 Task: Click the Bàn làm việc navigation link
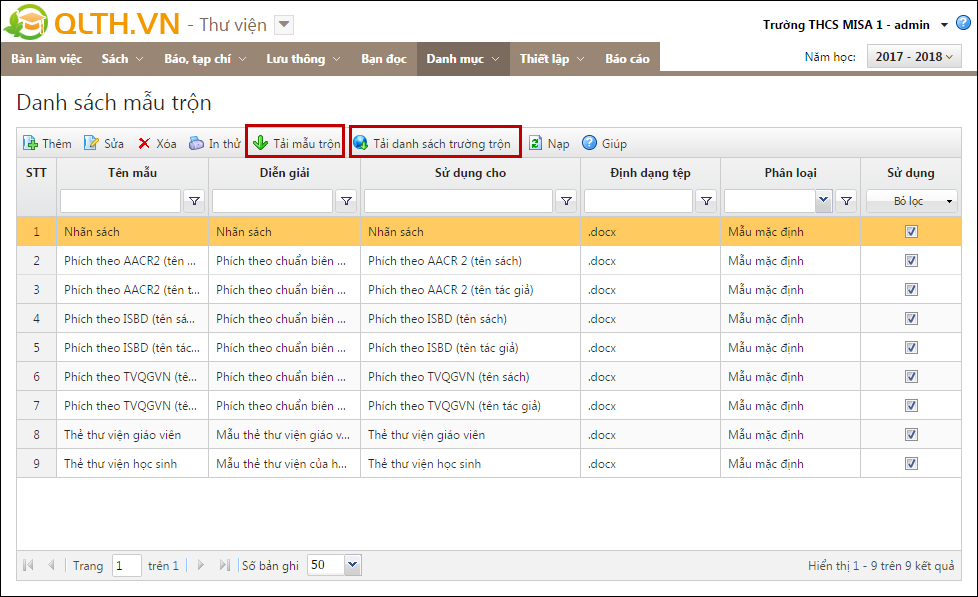pos(46,59)
